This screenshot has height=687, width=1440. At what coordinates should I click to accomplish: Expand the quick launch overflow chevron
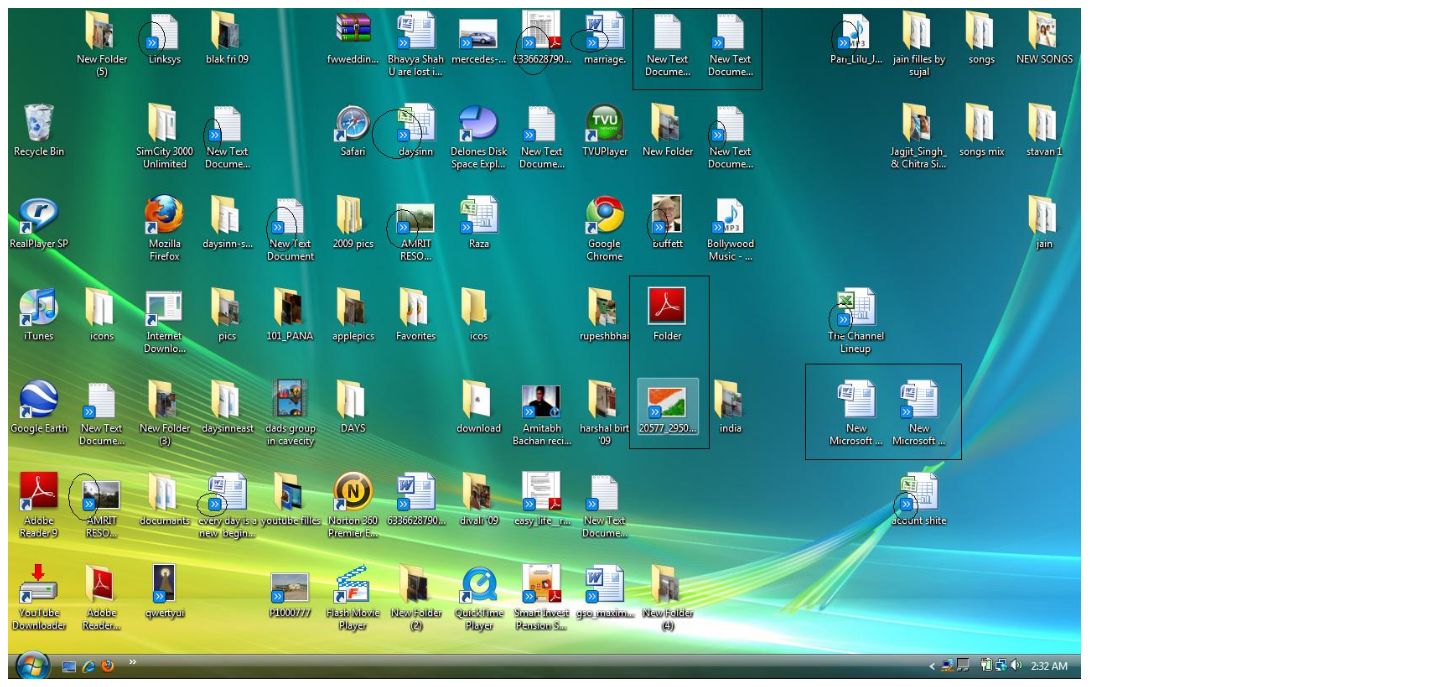coord(132,662)
